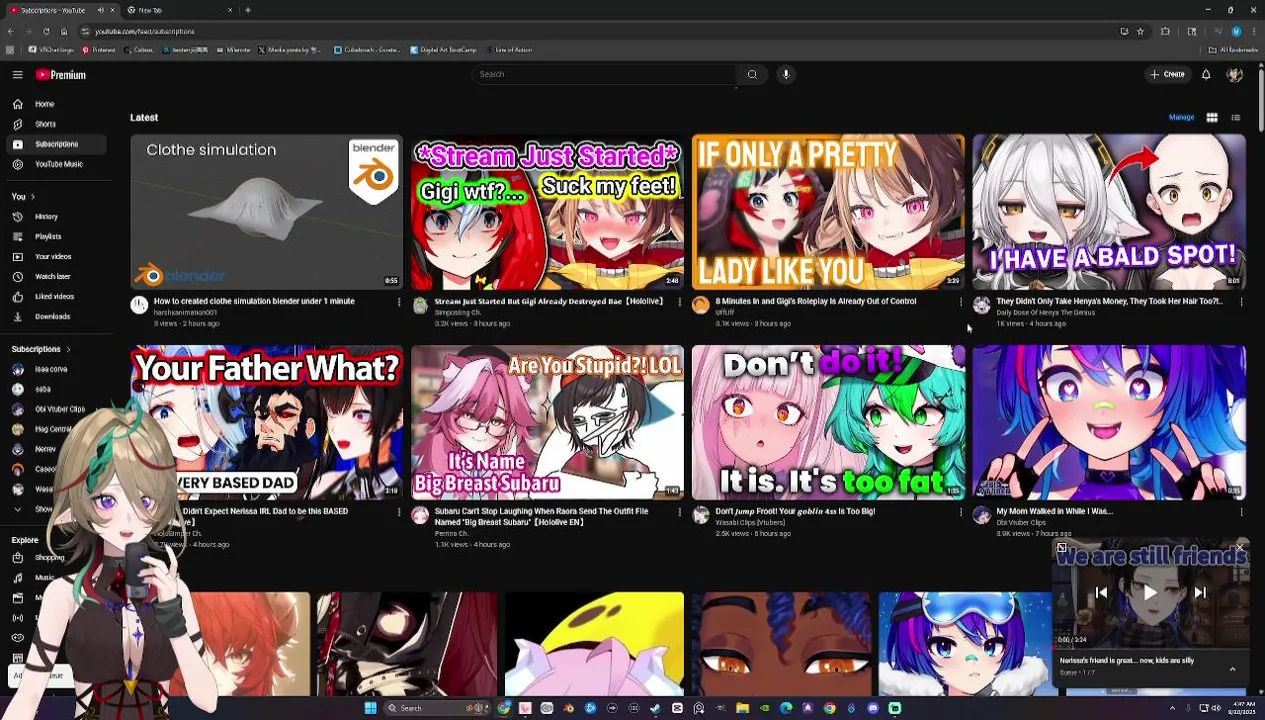
Task: Open My Mom Walked in video title
Action: click(x=1054, y=511)
